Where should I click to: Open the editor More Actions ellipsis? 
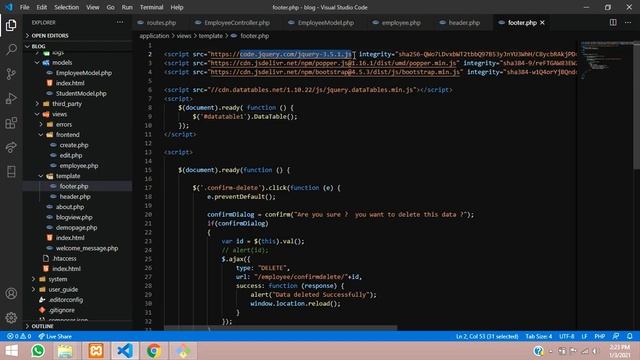coord(628,22)
